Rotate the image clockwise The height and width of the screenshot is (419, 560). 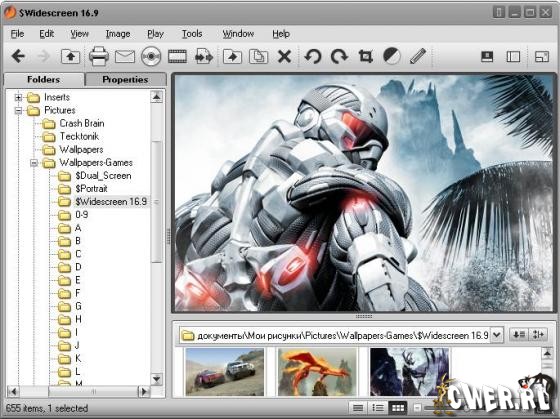coord(339,56)
